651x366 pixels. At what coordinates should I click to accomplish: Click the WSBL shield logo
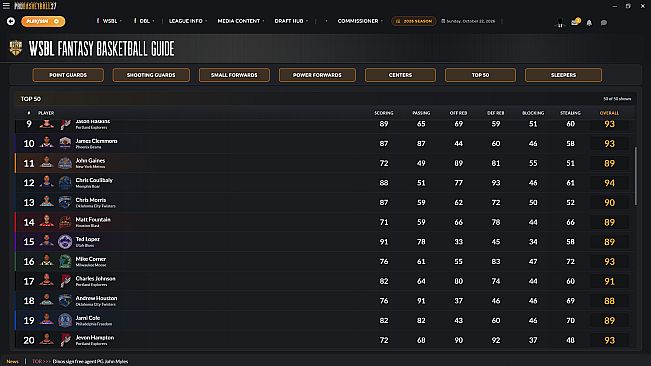[16, 48]
